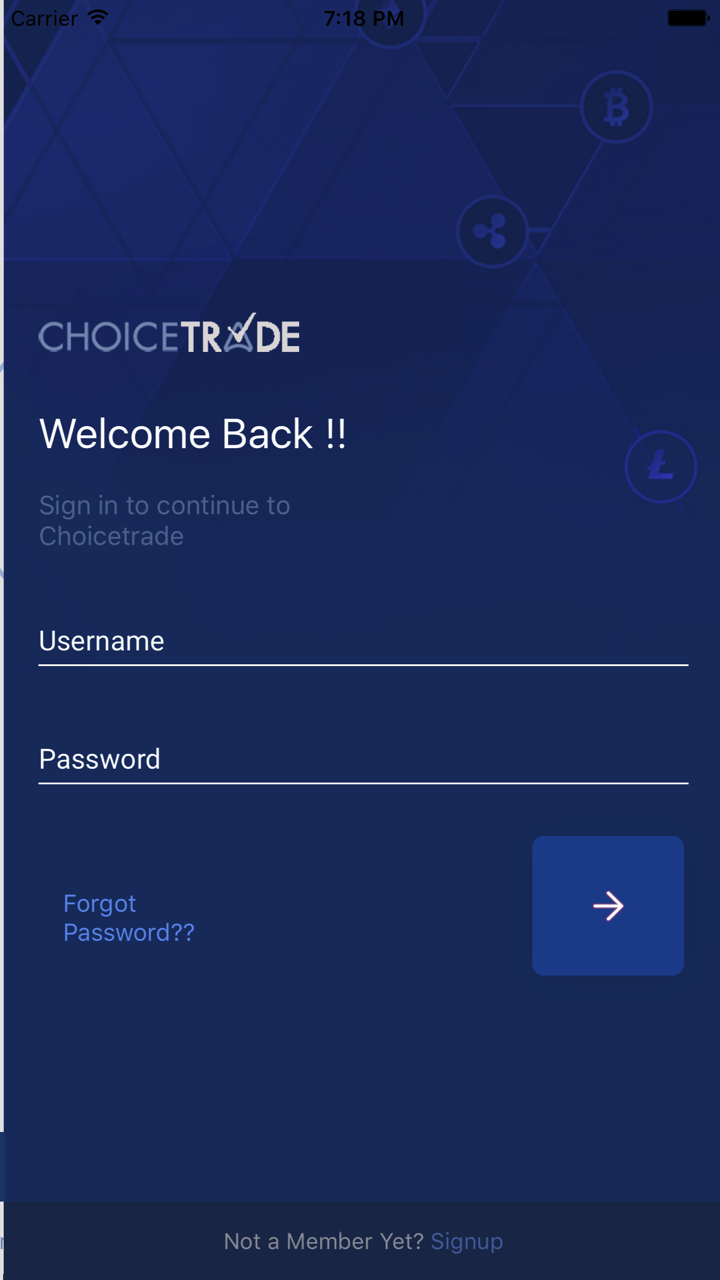Click the Password input field
The width and height of the screenshot is (720, 1280).
tap(363, 759)
